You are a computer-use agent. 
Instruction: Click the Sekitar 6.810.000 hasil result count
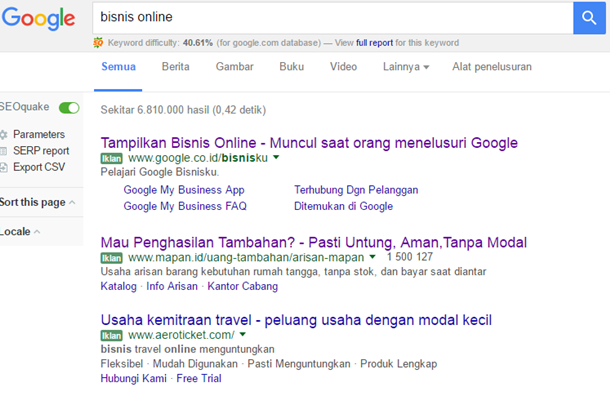coord(183,110)
